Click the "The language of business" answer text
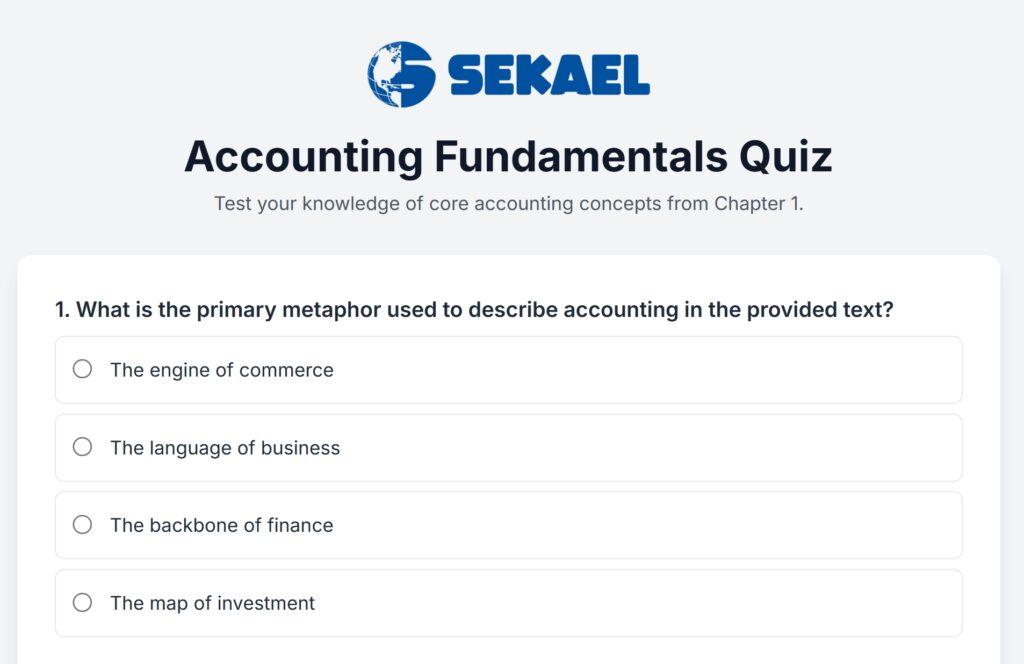Image resolution: width=1024 pixels, height=664 pixels. coord(225,448)
